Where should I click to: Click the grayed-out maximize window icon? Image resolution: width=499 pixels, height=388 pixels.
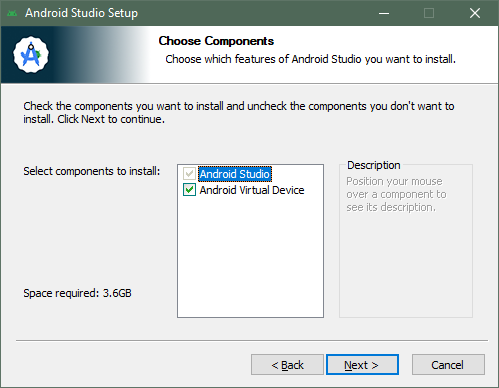pos(429,13)
